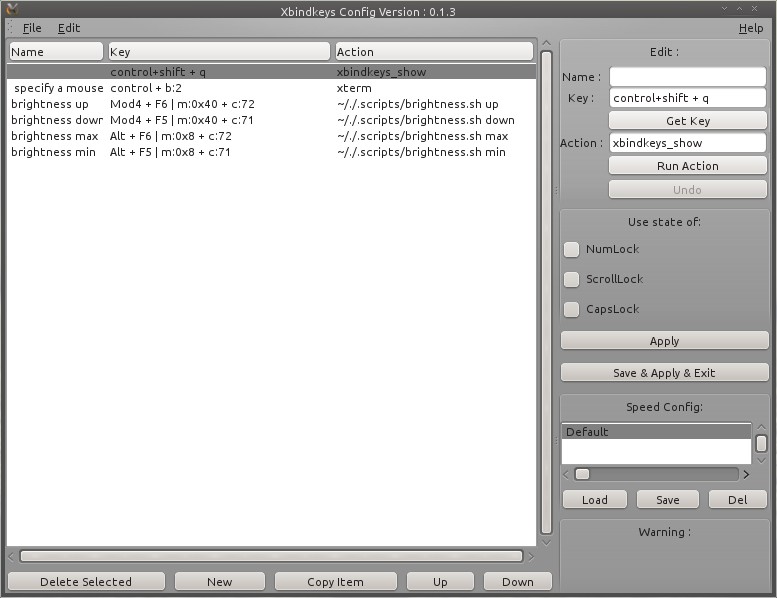The image size is (777, 598).
Task: Click scroll-down arrow of keybinding list
Action: pyautogui.click(x=547, y=543)
